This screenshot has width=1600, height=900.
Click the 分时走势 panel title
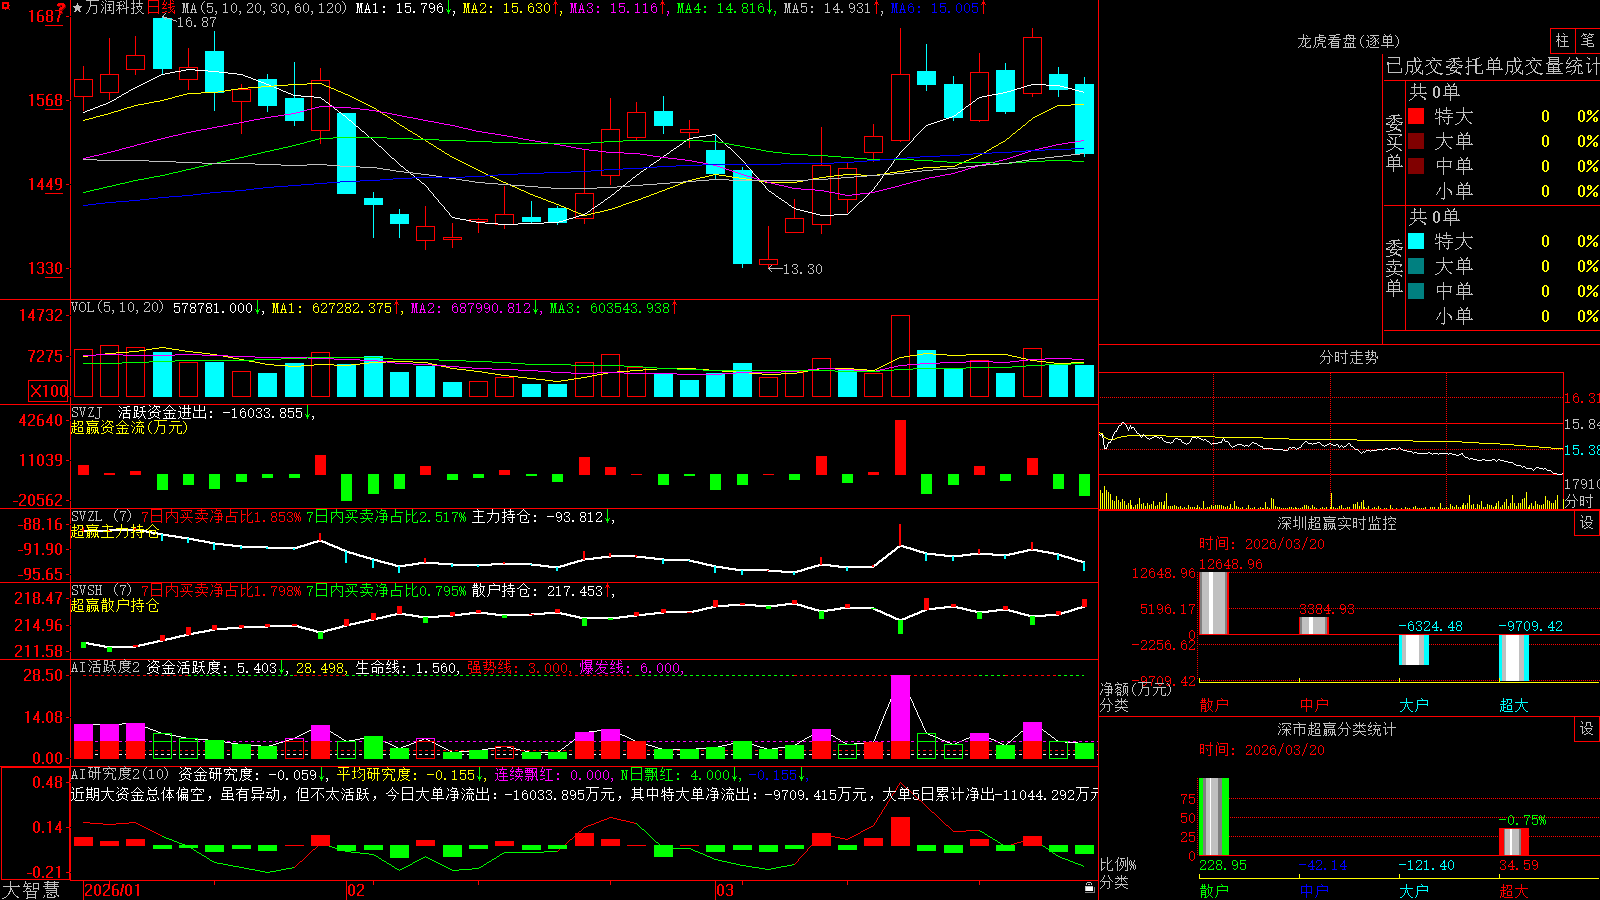pyautogui.click(x=1348, y=357)
